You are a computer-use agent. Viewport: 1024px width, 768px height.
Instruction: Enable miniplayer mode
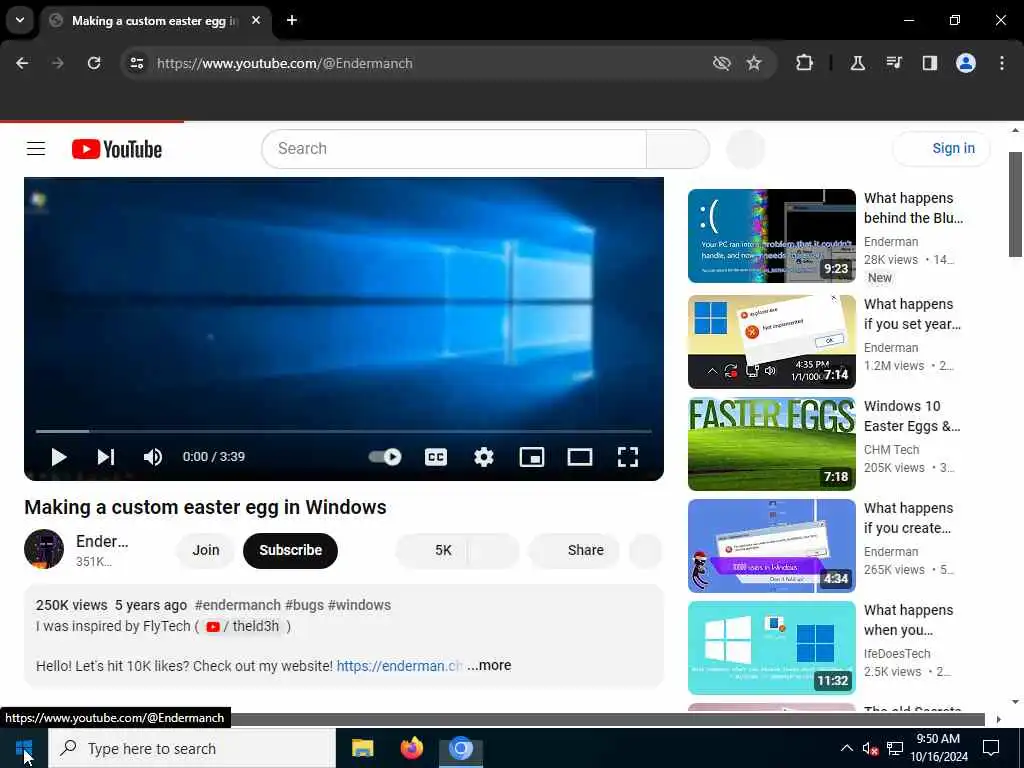tap(532, 457)
